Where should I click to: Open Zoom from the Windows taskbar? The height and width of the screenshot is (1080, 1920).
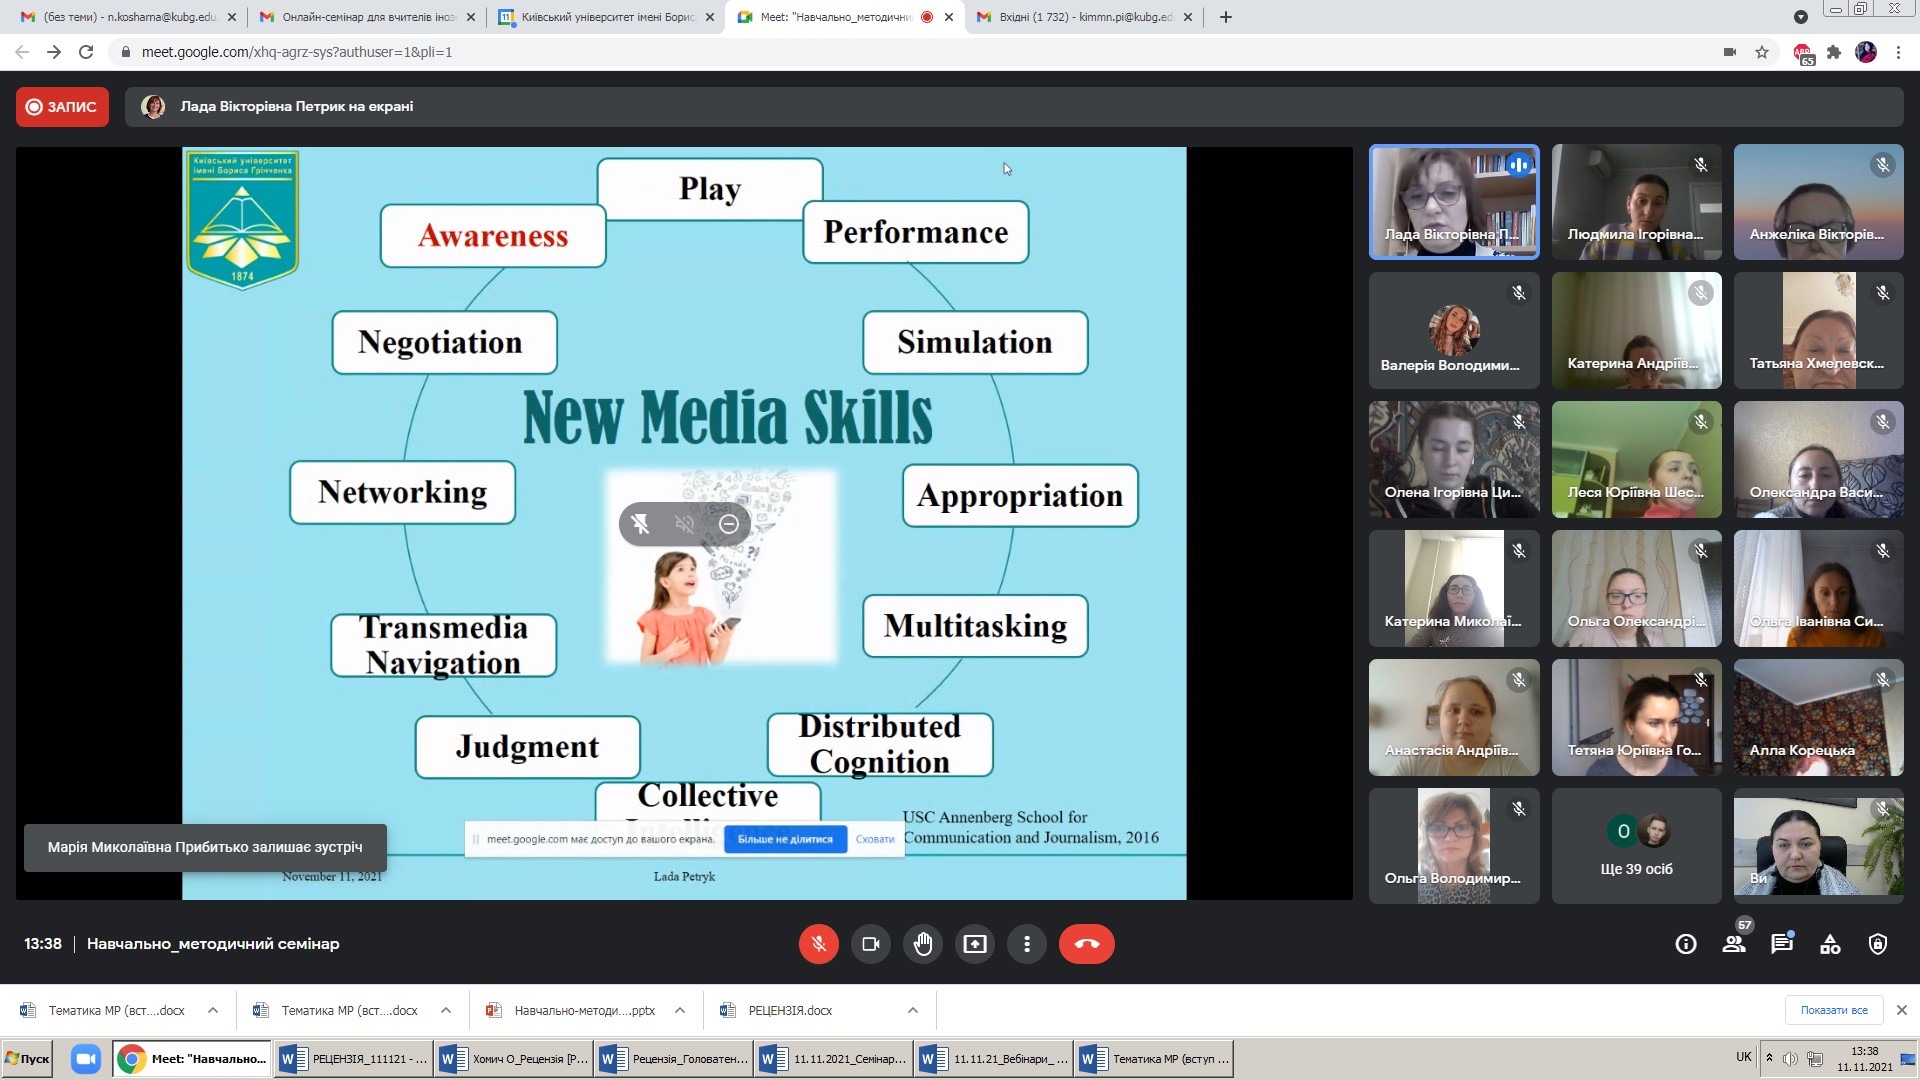pyautogui.click(x=86, y=1059)
